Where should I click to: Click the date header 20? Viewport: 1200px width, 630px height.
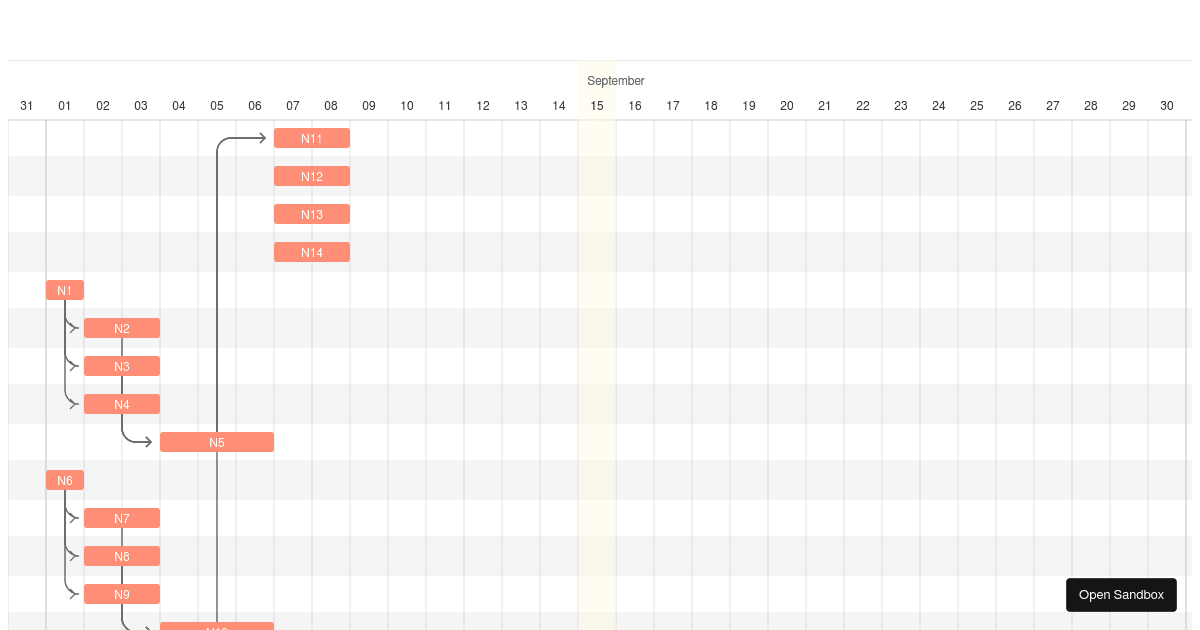pyautogui.click(x=787, y=106)
